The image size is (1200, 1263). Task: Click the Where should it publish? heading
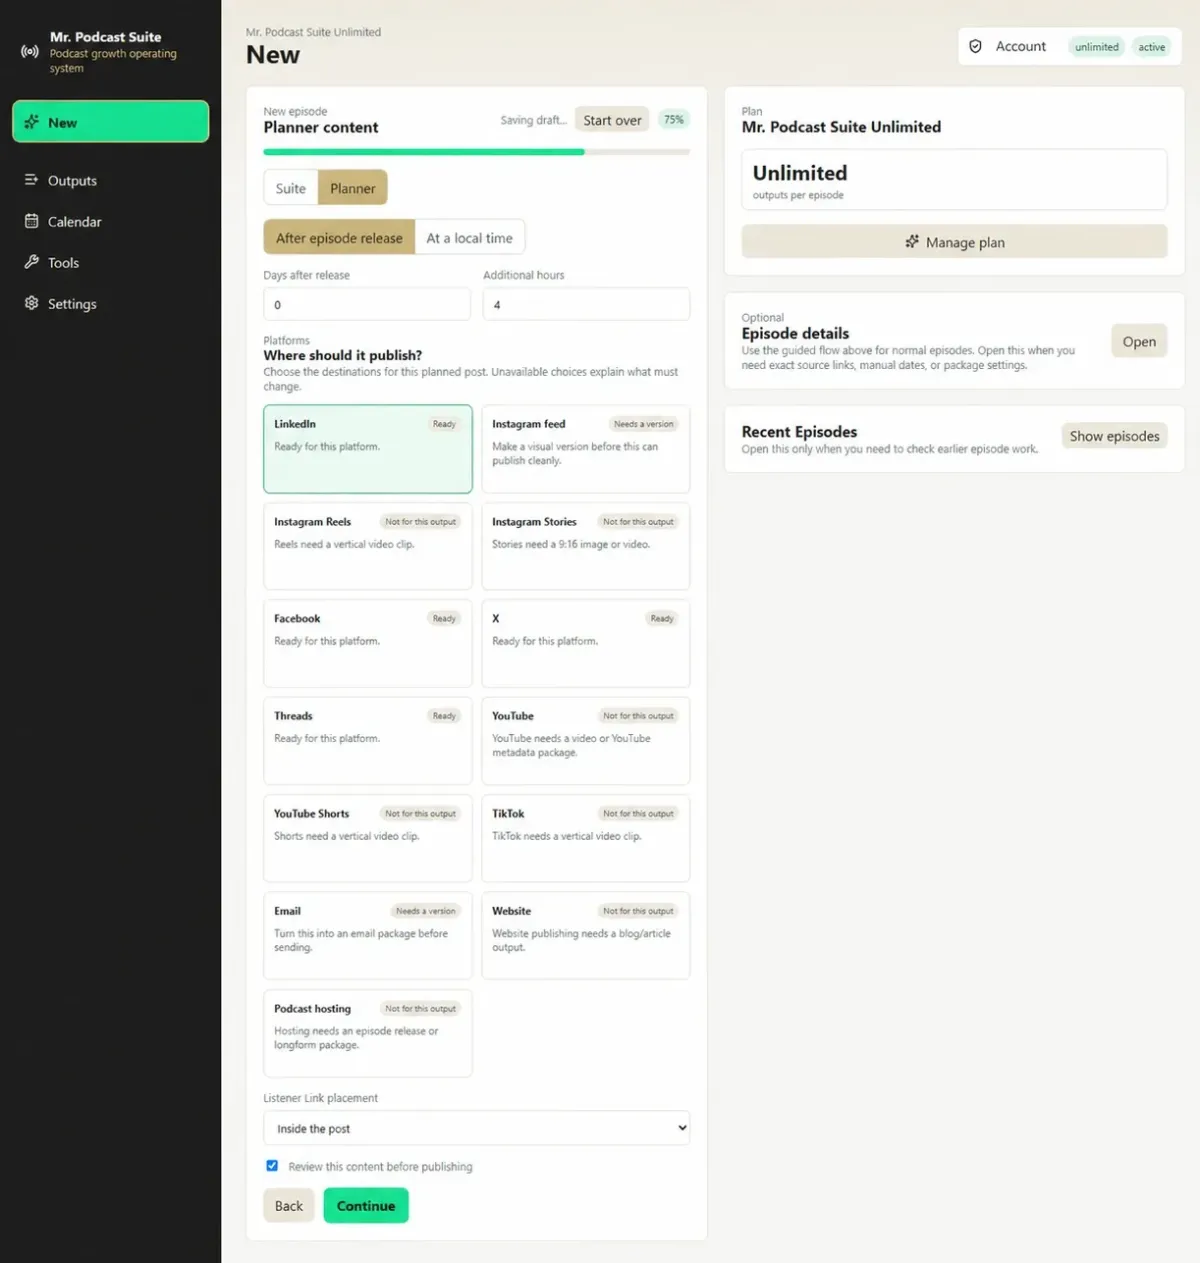342,355
